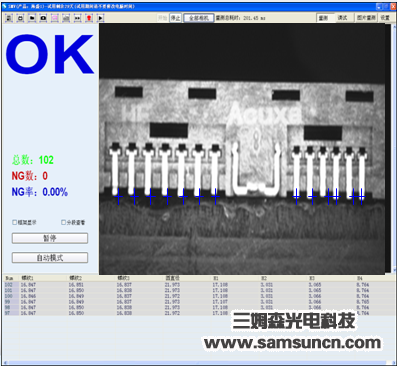The width and height of the screenshot is (397, 366).
Task: Open the 图片量测 tab
Action: pos(366,18)
